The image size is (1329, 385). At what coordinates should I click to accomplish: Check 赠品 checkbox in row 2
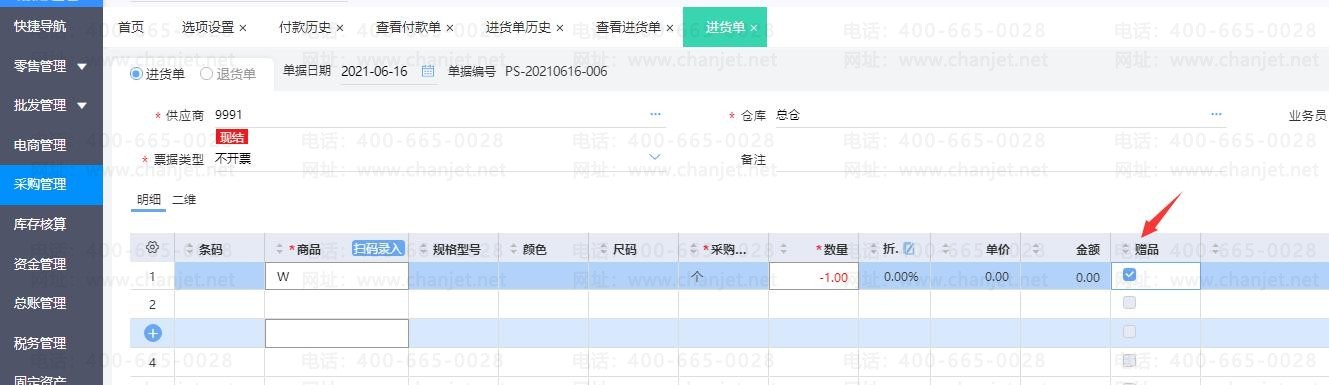coord(1129,302)
